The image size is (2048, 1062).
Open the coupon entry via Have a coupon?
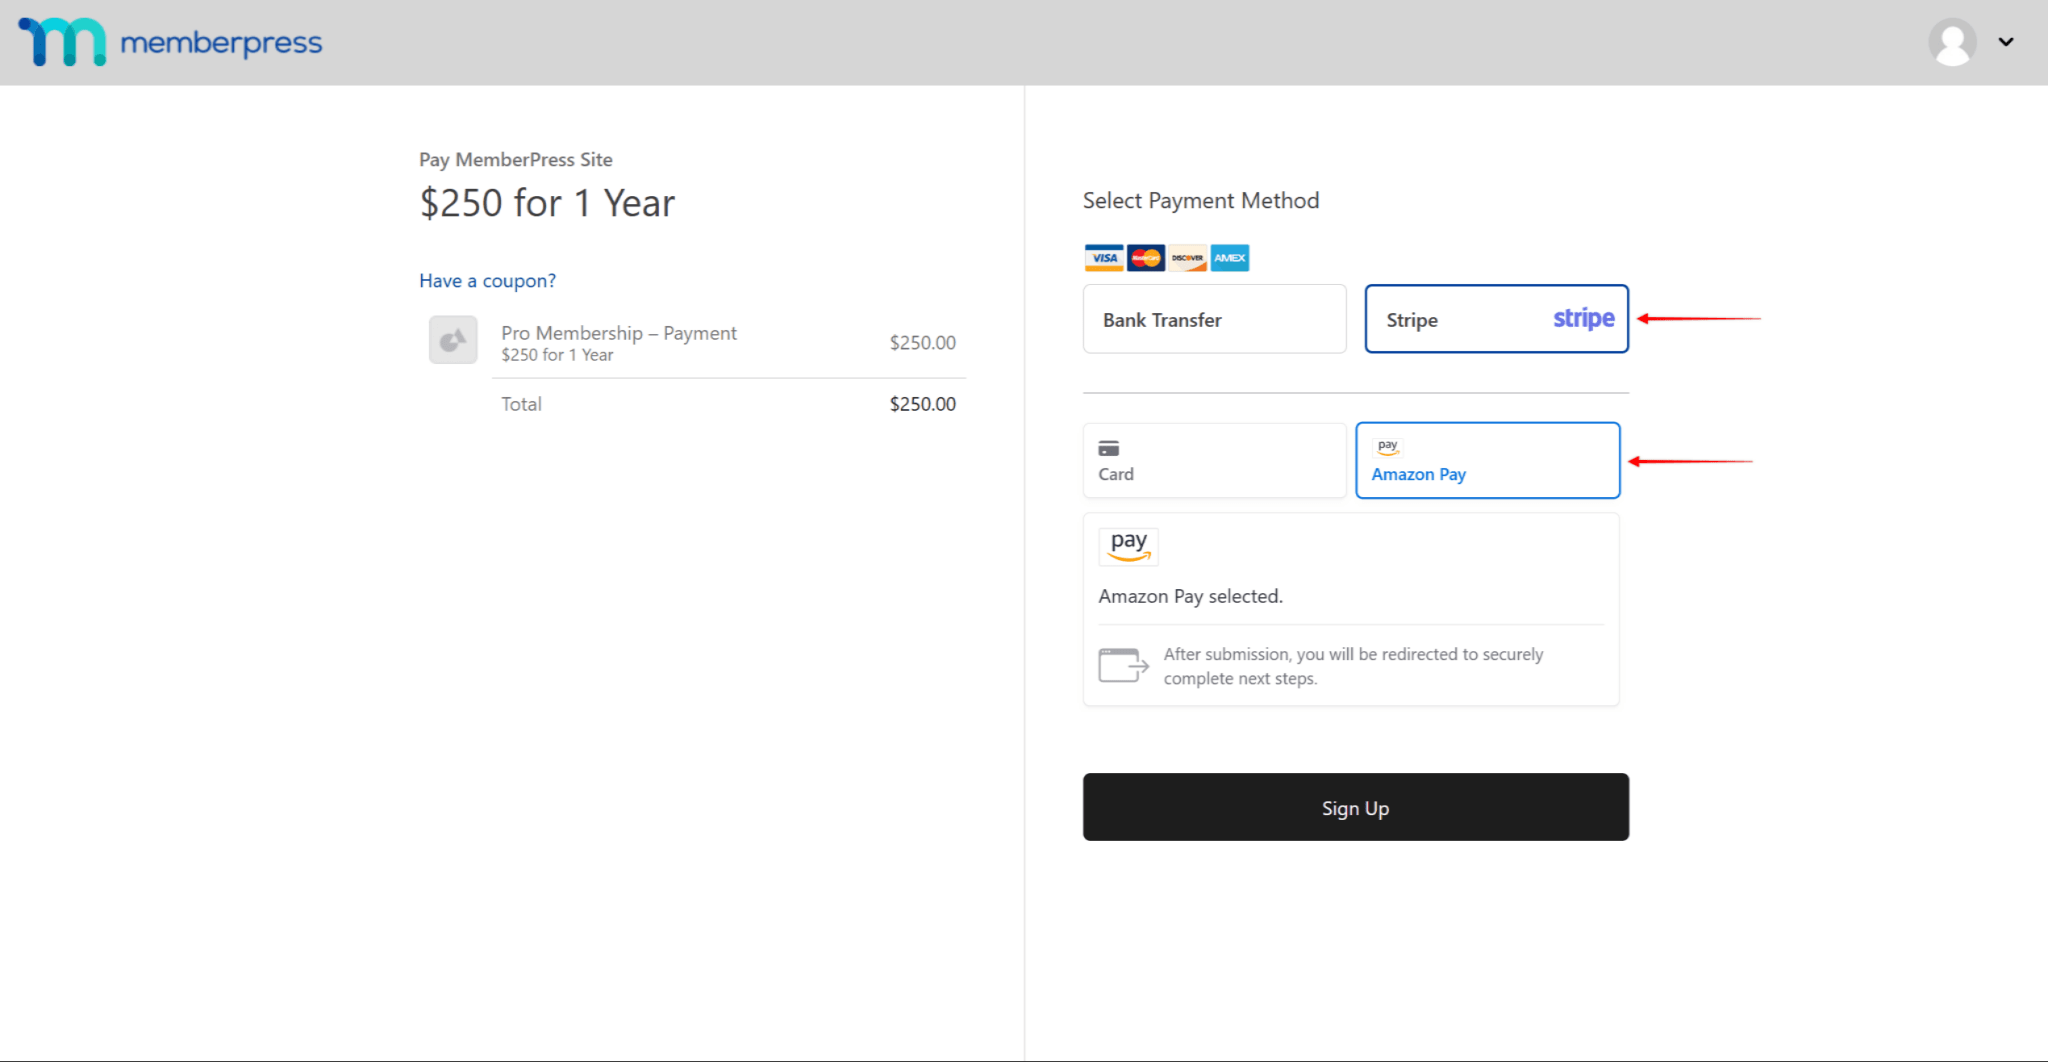point(487,280)
